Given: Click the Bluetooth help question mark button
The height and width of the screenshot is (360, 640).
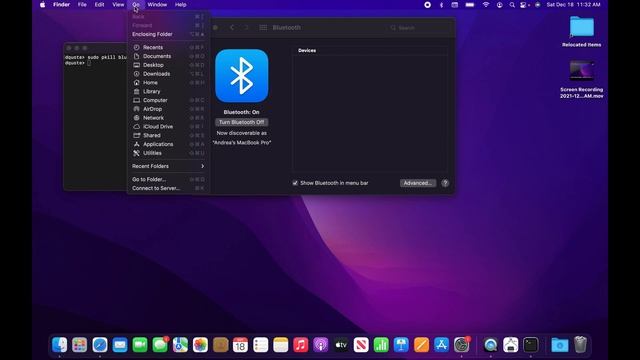Looking at the screenshot, I should [x=445, y=183].
